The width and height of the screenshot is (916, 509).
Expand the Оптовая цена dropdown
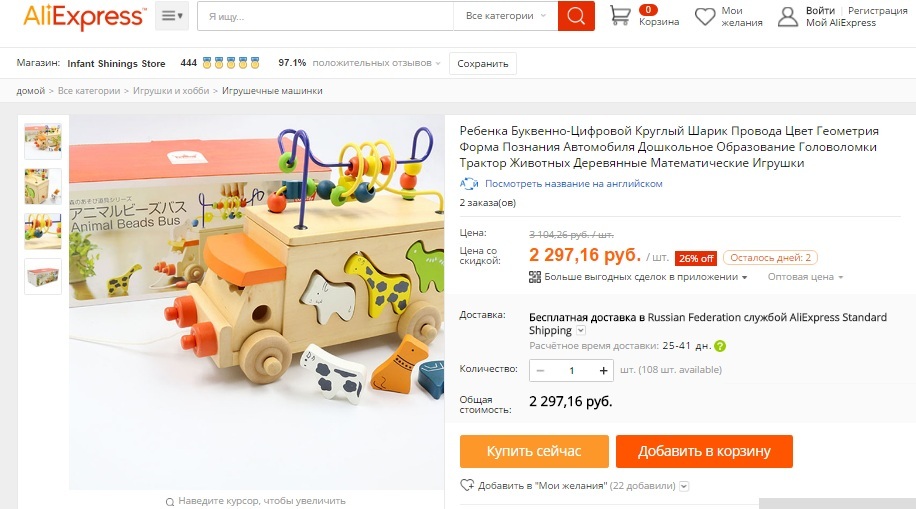pyautogui.click(x=806, y=277)
